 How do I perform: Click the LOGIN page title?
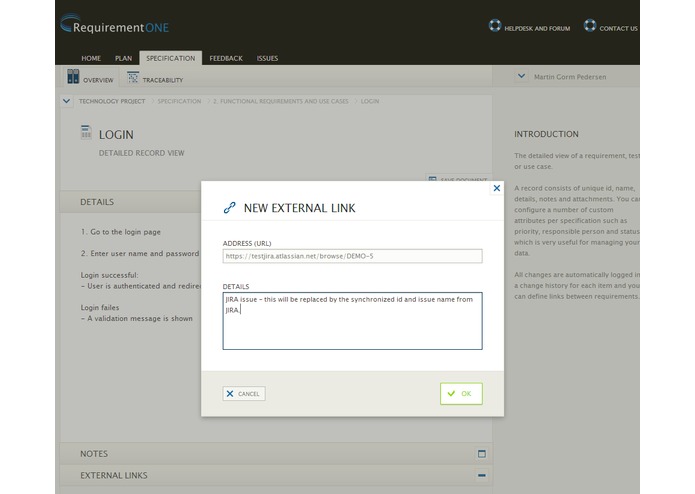tap(116, 135)
